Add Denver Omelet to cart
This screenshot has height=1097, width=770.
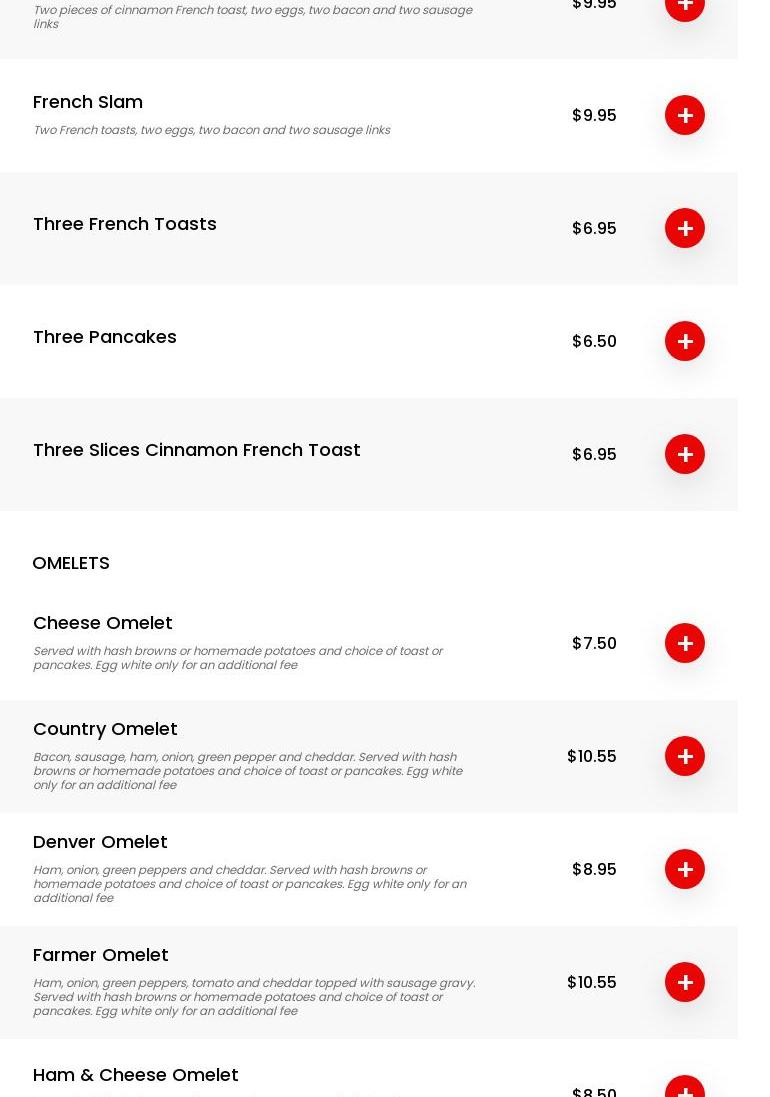tap(685, 869)
